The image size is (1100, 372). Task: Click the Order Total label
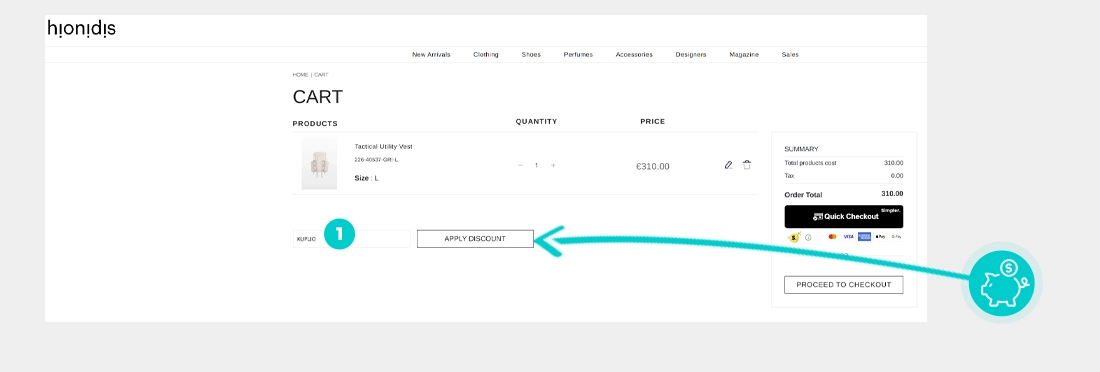(x=803, y=194)
